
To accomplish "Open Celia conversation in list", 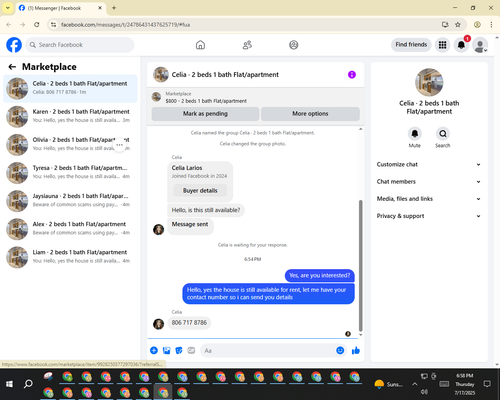I will [70, 89].
